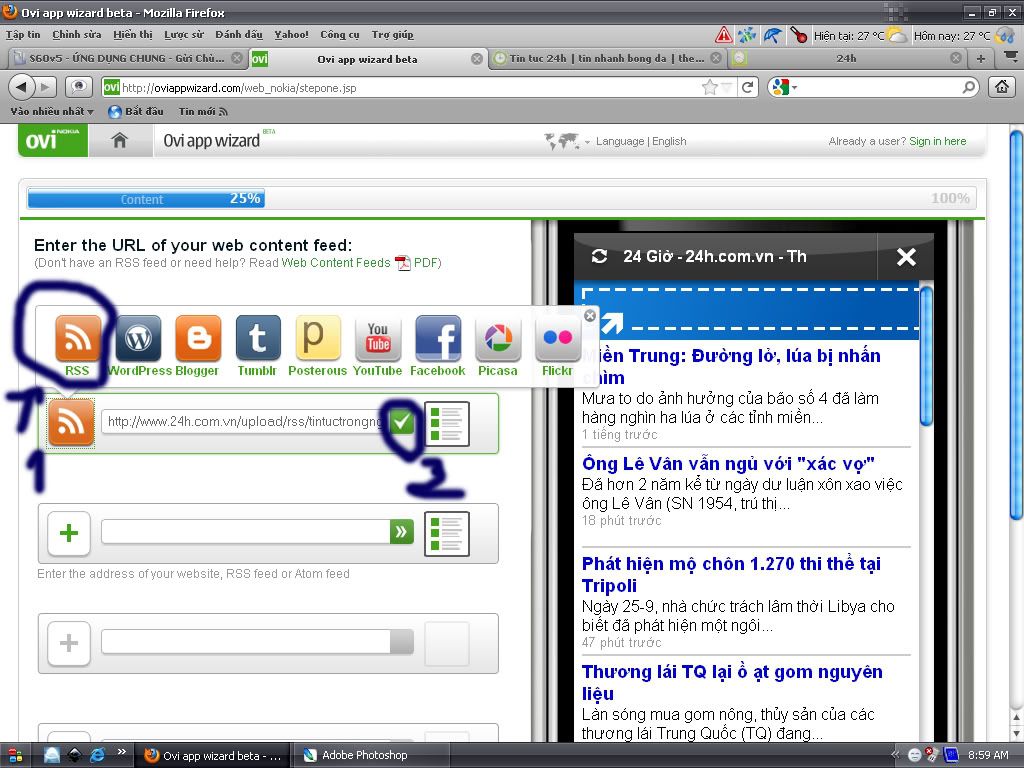The width and height of the screenshot is (1024, 768).
Task: Close the phone preview with the X
Action: (x=906, y=257)
